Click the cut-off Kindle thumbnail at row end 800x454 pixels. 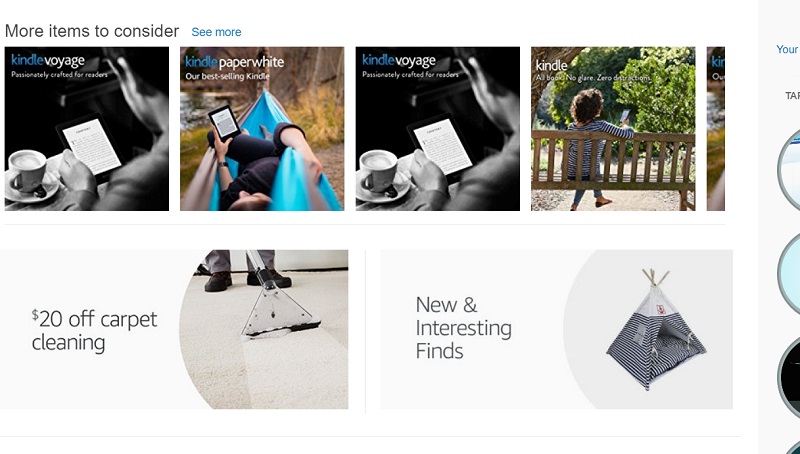716,129
